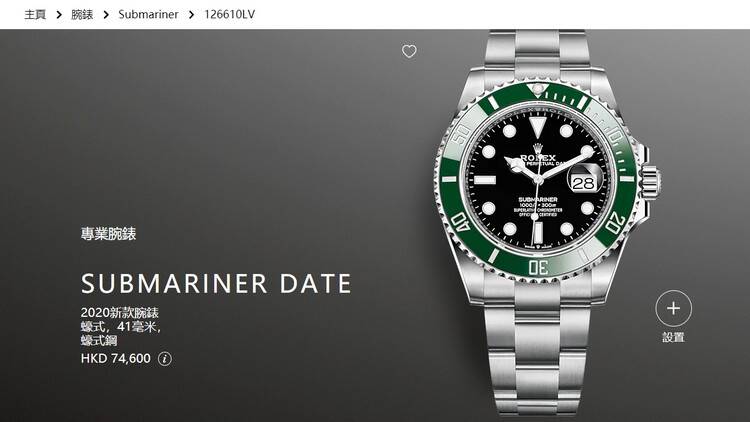This screenshot has width=750, height=422.
Task: Click the 2020新款腕錶 description line
Action: (x=120, y=313)
